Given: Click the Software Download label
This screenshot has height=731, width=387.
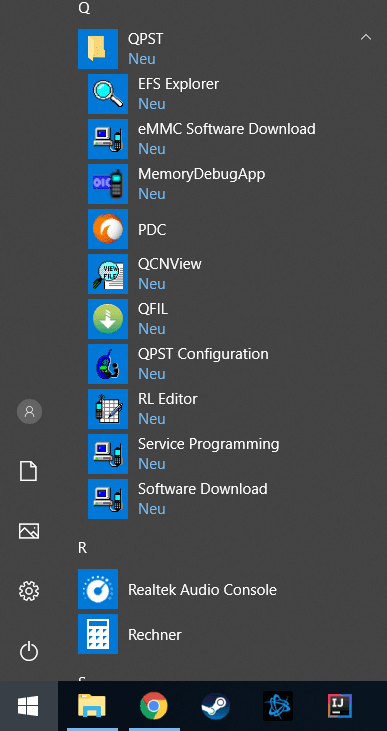Looking at the screenshot, I should (x=203, y=489).
